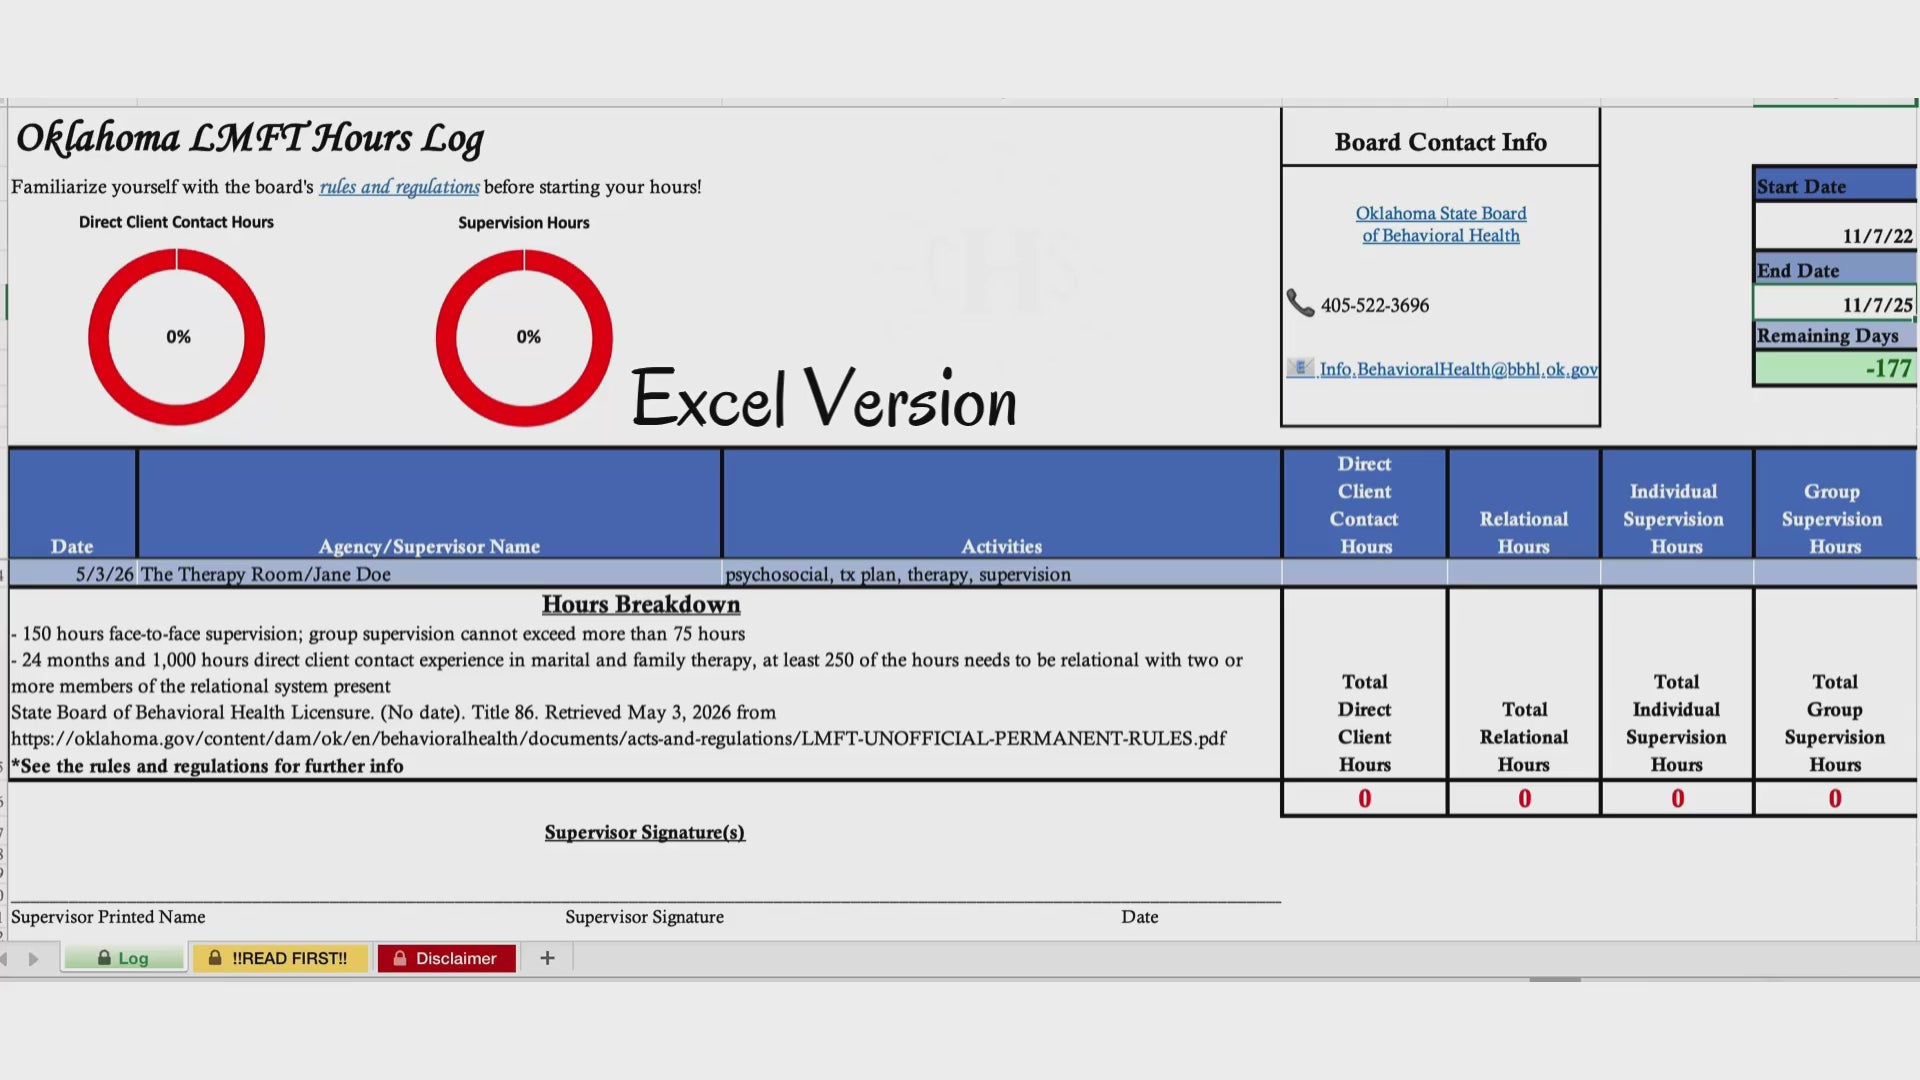Click the *See the rules and regulations note
Viewport: 1920px width, 1080px height.
click(x=207, y=766)
